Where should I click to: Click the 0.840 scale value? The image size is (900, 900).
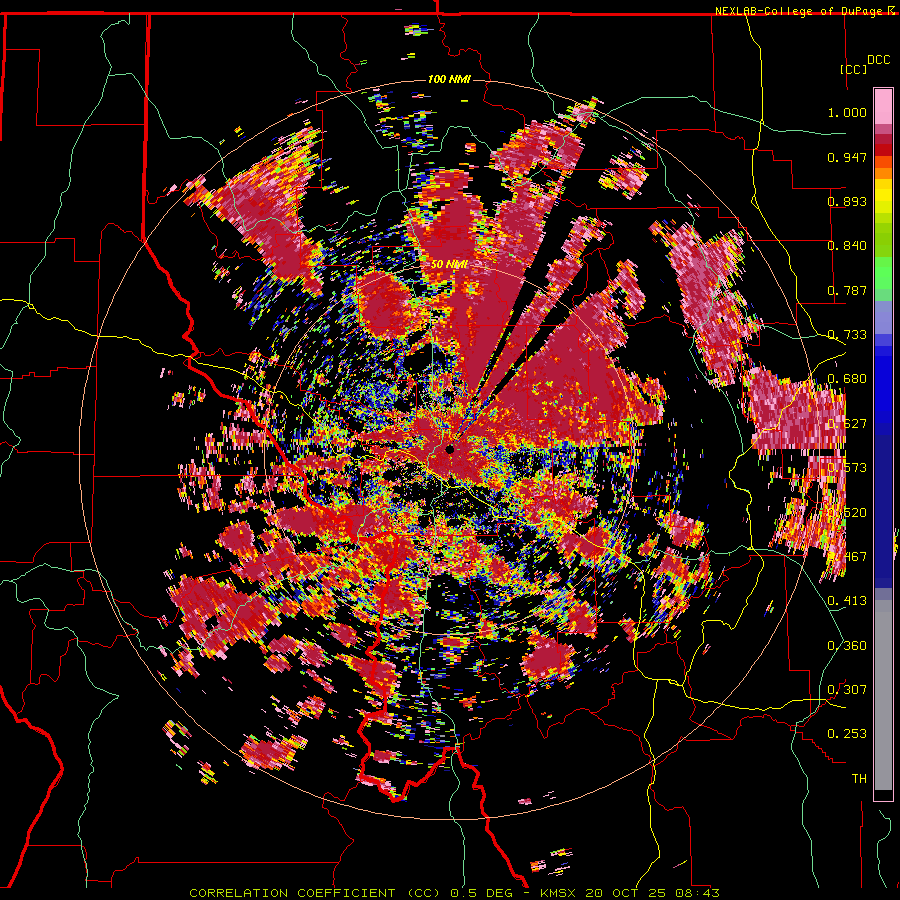847,246
